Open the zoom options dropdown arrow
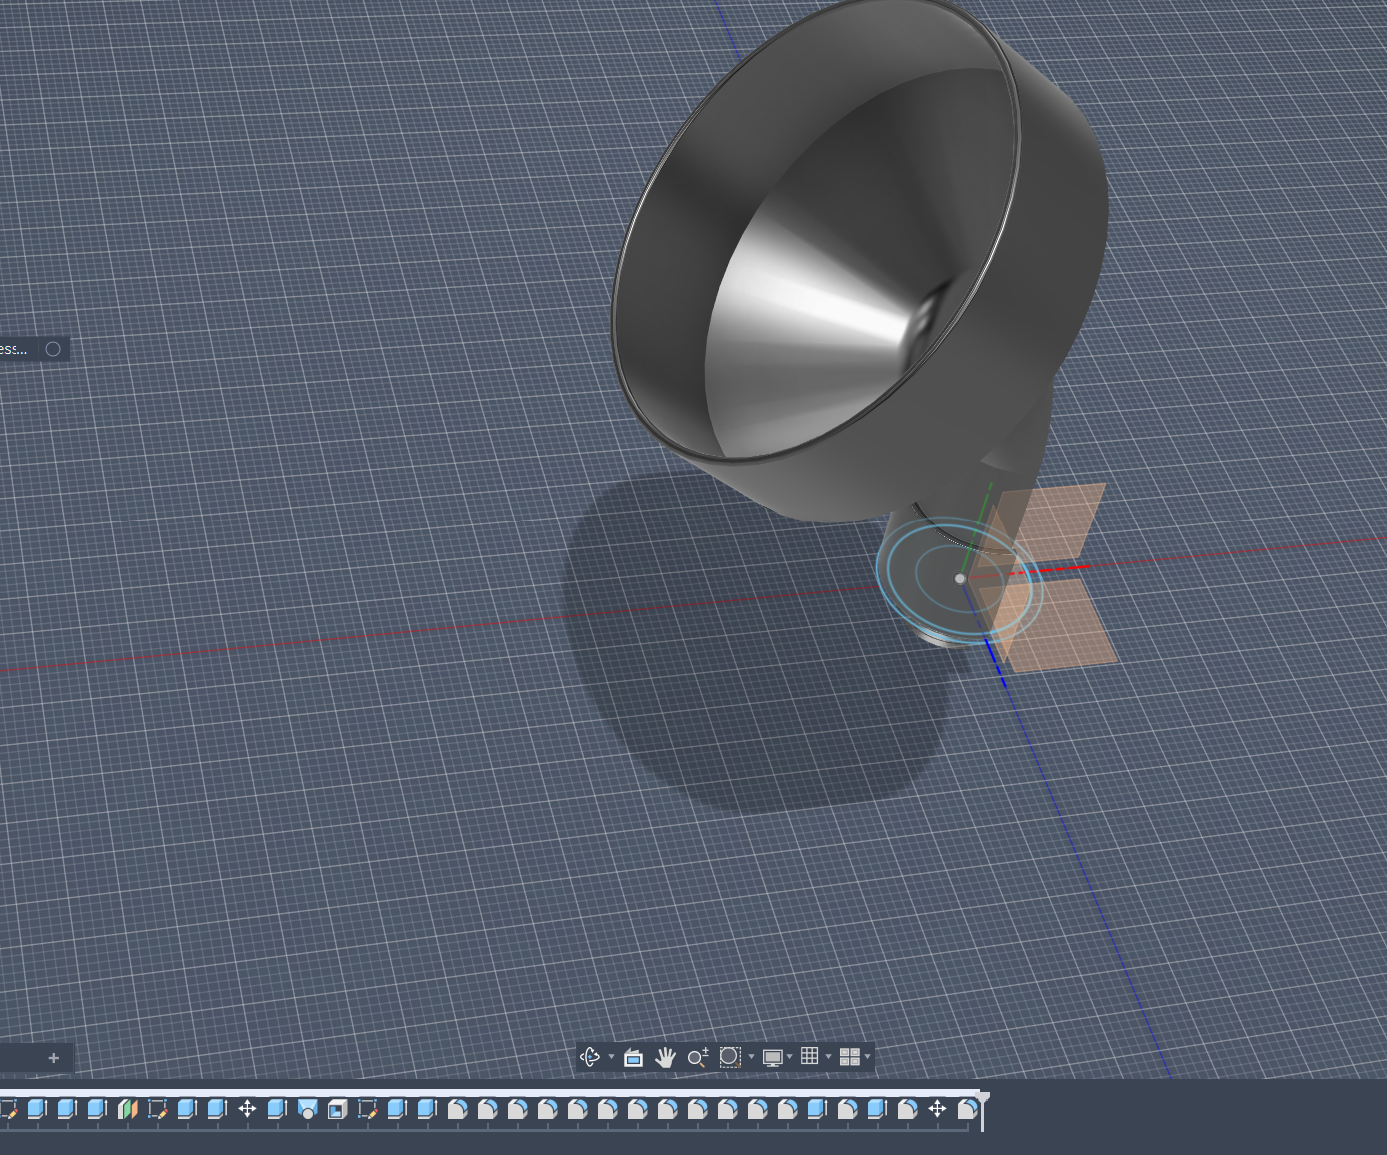Screen dimensions: 1387x1155 point(752,1057)
